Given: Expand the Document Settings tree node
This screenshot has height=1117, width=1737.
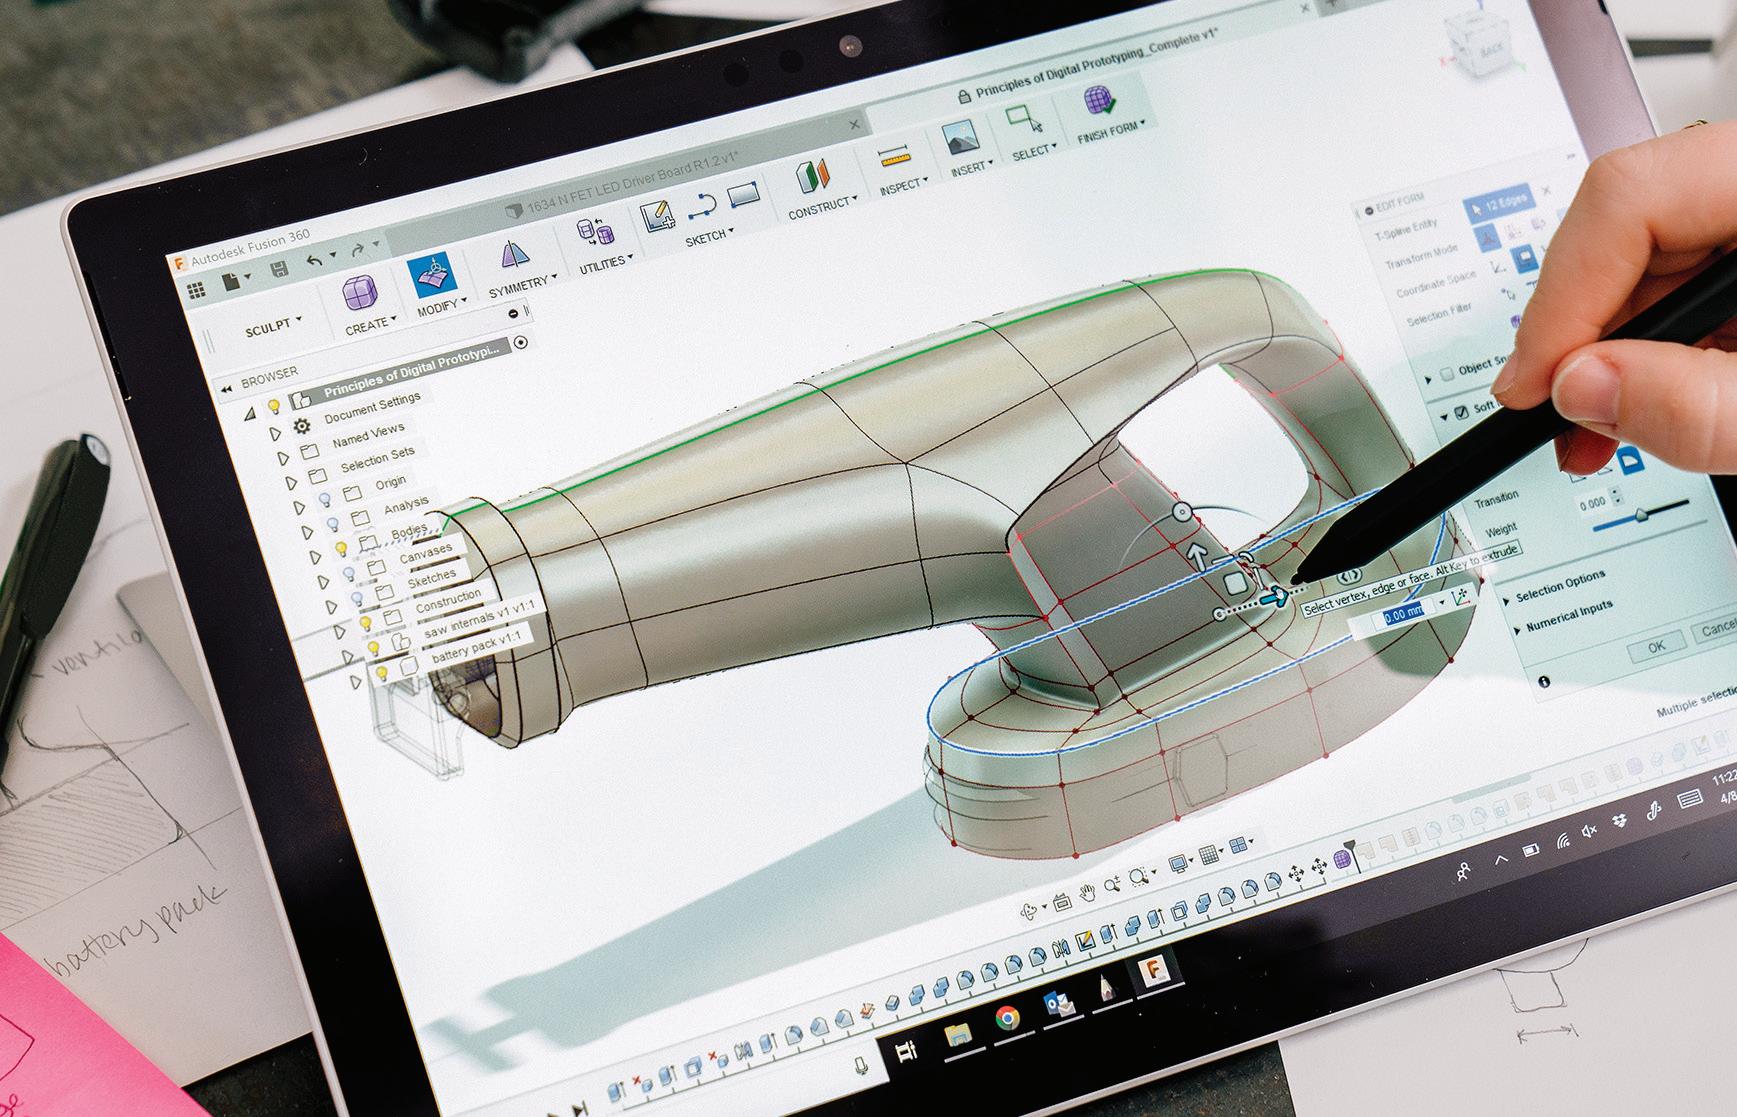Looking at the screenshot, I should click(276, 434).
